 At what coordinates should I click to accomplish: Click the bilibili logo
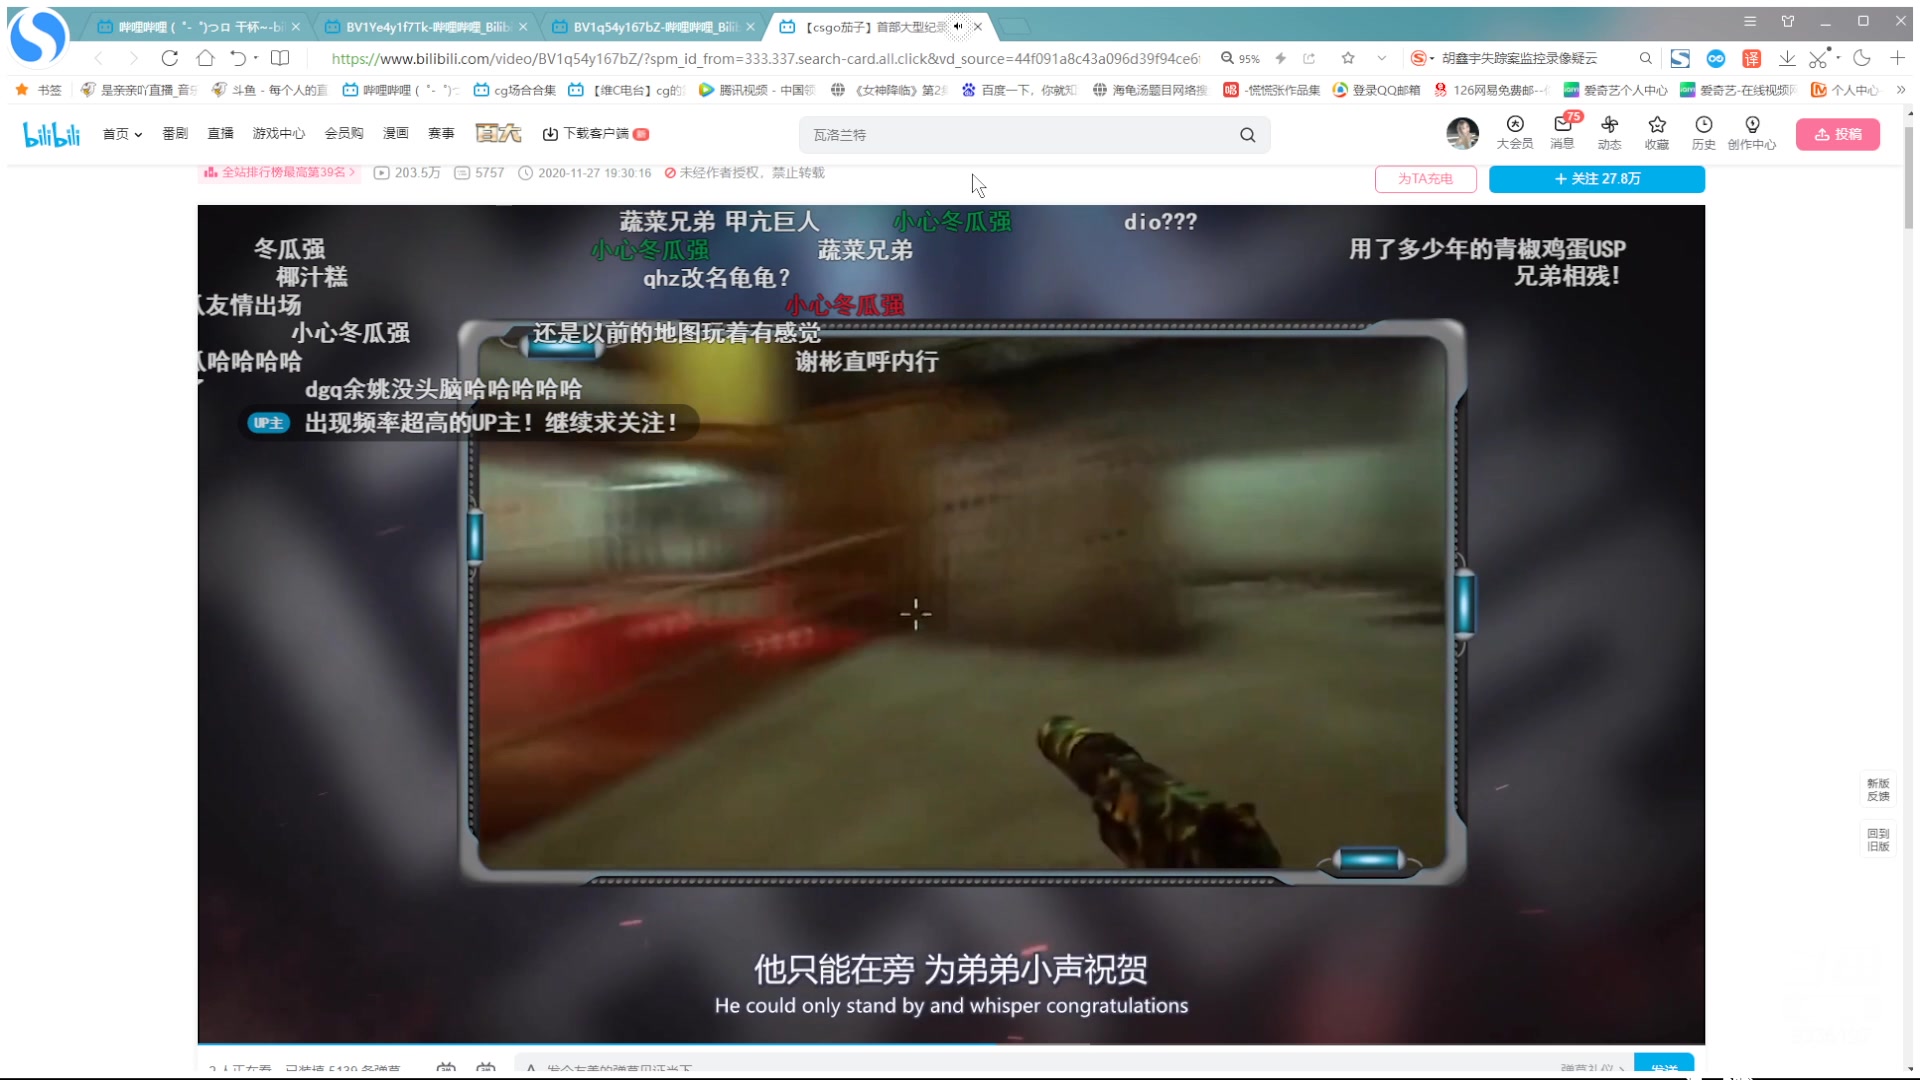51,133
